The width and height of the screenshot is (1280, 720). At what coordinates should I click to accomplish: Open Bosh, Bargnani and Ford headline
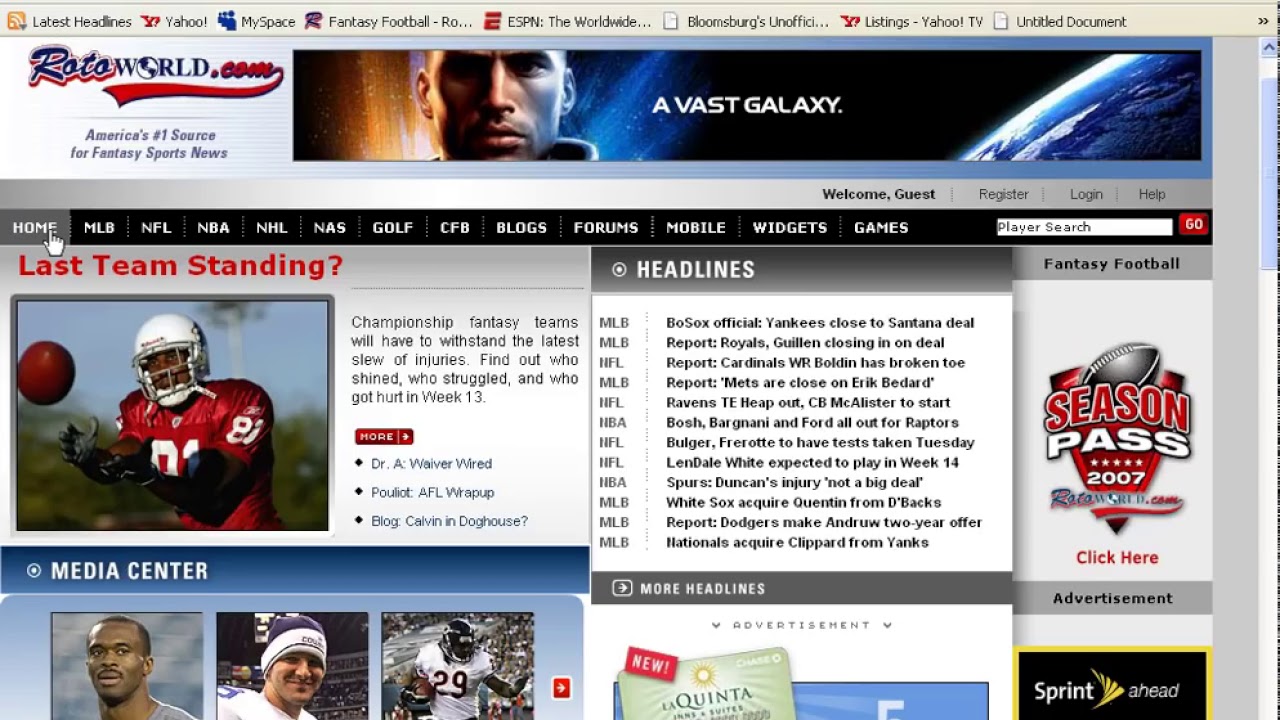[x=812, y=422]
